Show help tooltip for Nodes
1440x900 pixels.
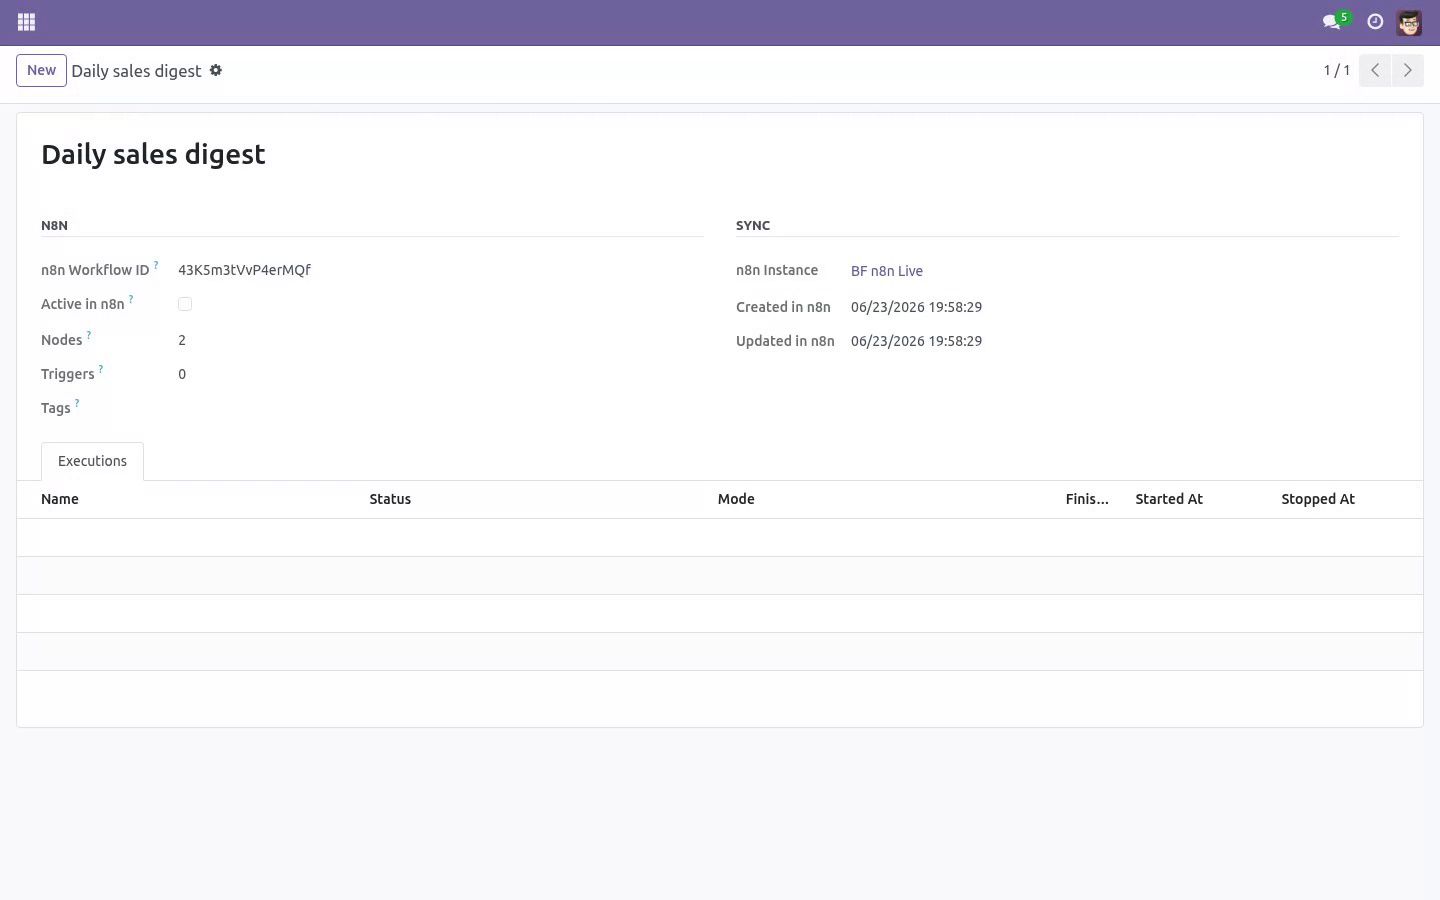tap(89, 336)
